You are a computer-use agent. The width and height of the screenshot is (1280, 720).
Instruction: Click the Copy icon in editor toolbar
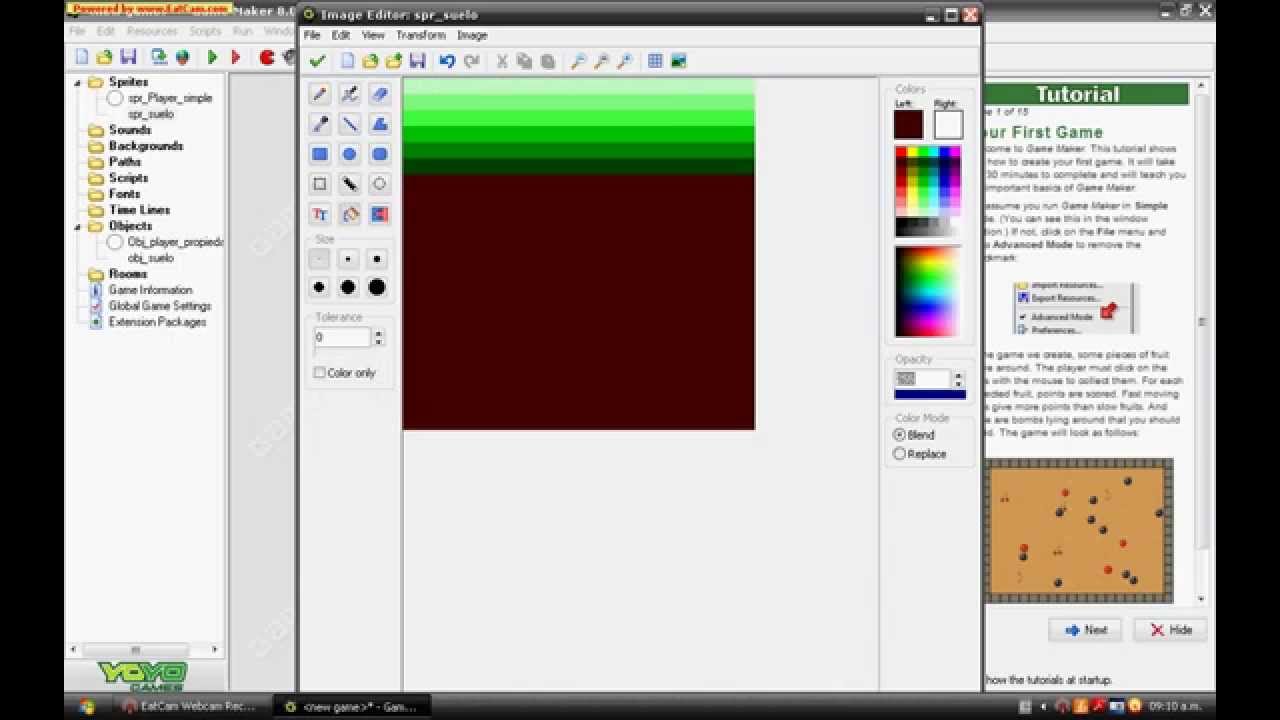[525, 61]
